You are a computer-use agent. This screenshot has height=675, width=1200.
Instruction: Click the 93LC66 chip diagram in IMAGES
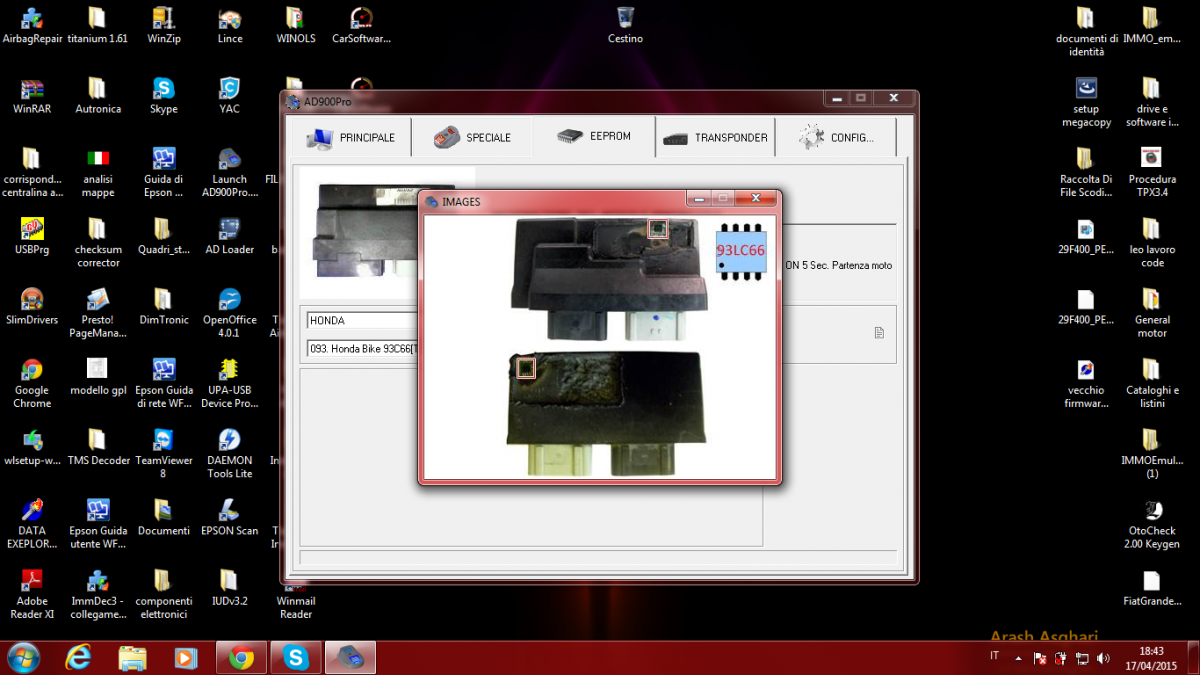point(741,251)
